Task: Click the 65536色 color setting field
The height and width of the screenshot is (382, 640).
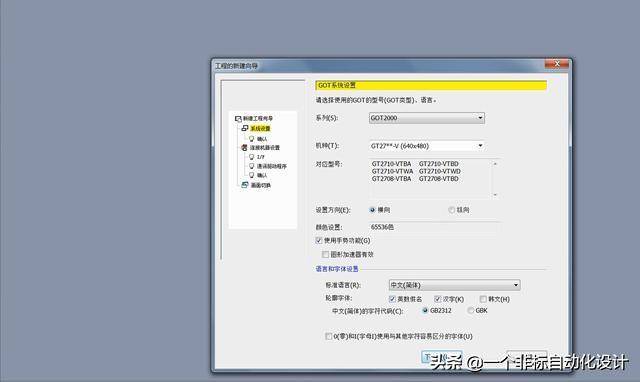Action: point(434,227)
